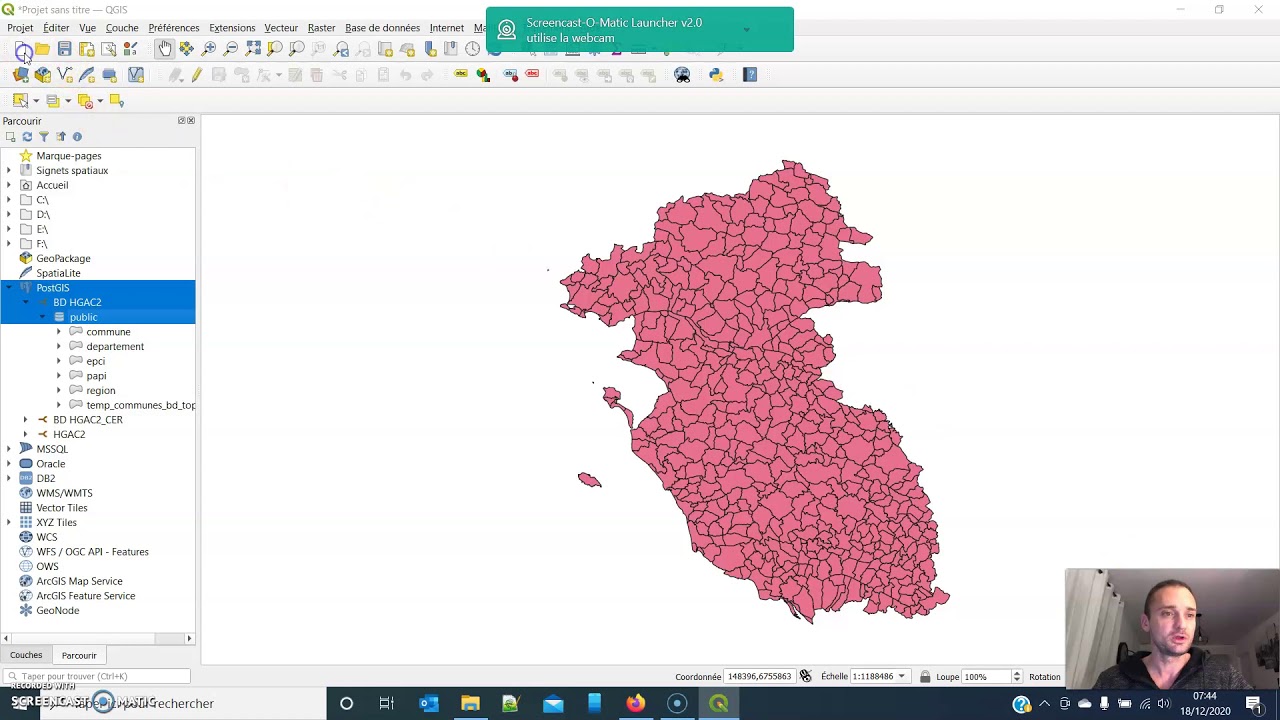Open the MetaSearch globe binoculars icon
This screenshot has height=720, width=1280.
pos(683,75)
